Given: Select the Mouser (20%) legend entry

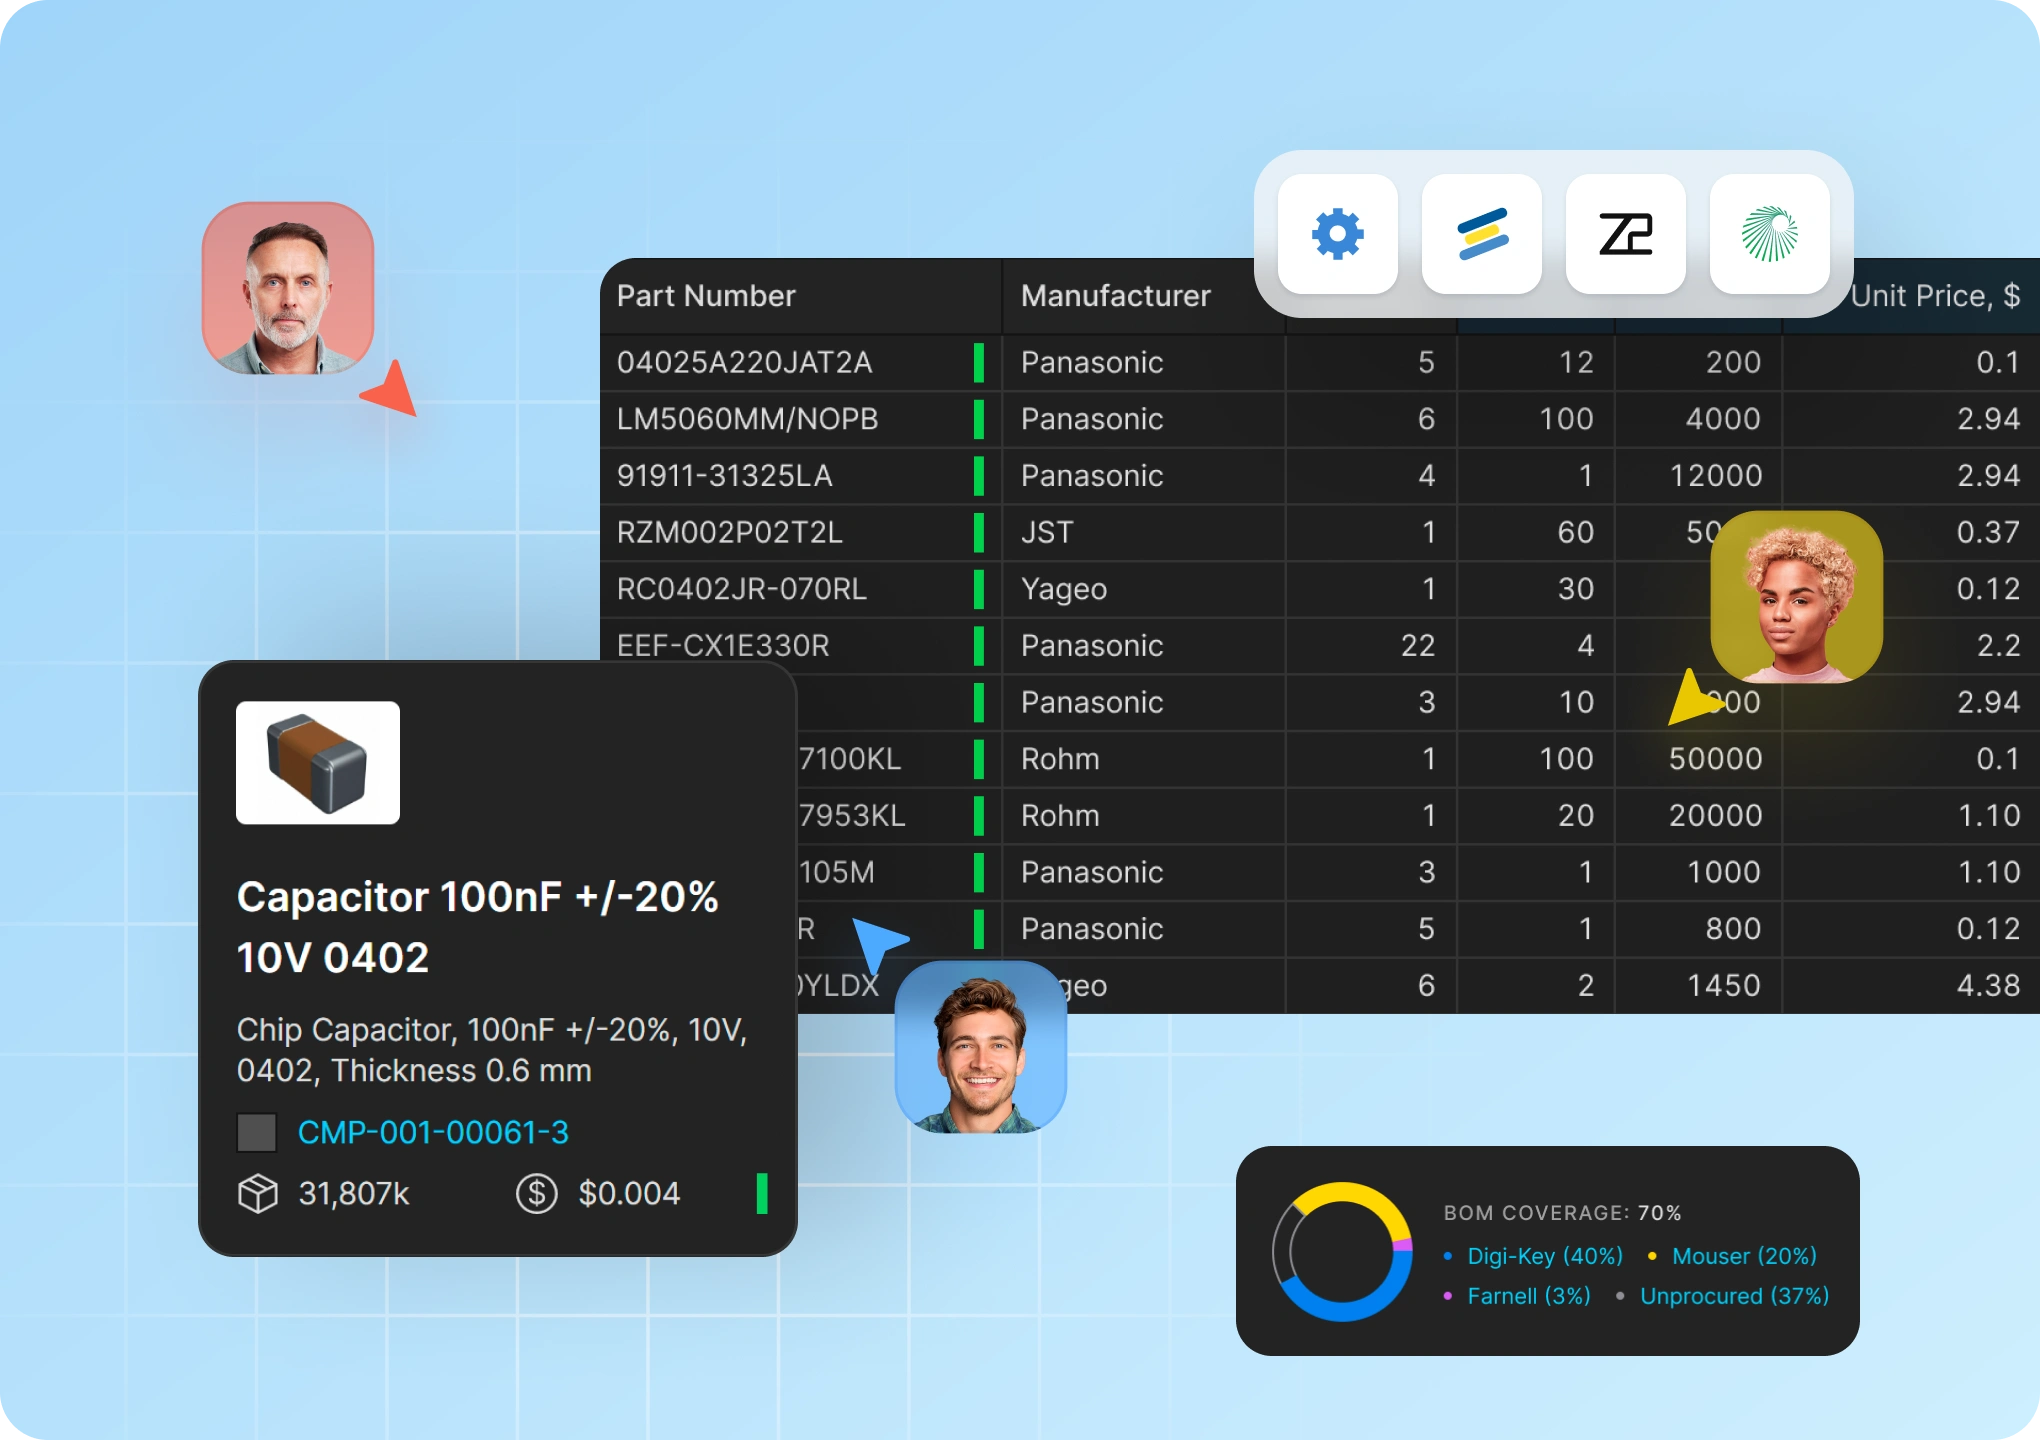Looking at the screenshot, I should (1743, 1256).
